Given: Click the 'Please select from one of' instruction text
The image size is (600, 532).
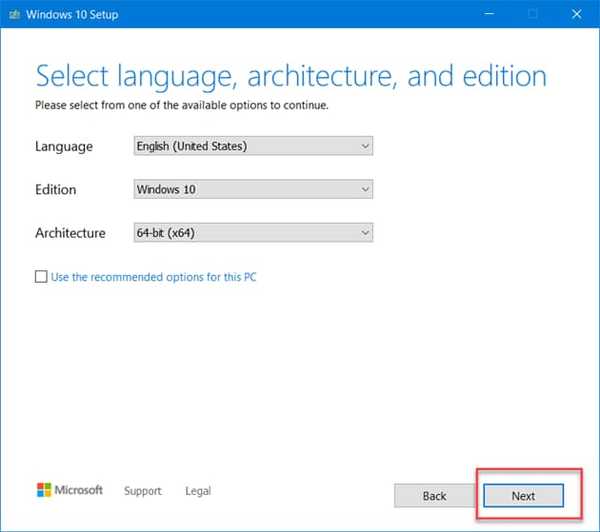Looking at the screenshot, I should click(182, 105).
